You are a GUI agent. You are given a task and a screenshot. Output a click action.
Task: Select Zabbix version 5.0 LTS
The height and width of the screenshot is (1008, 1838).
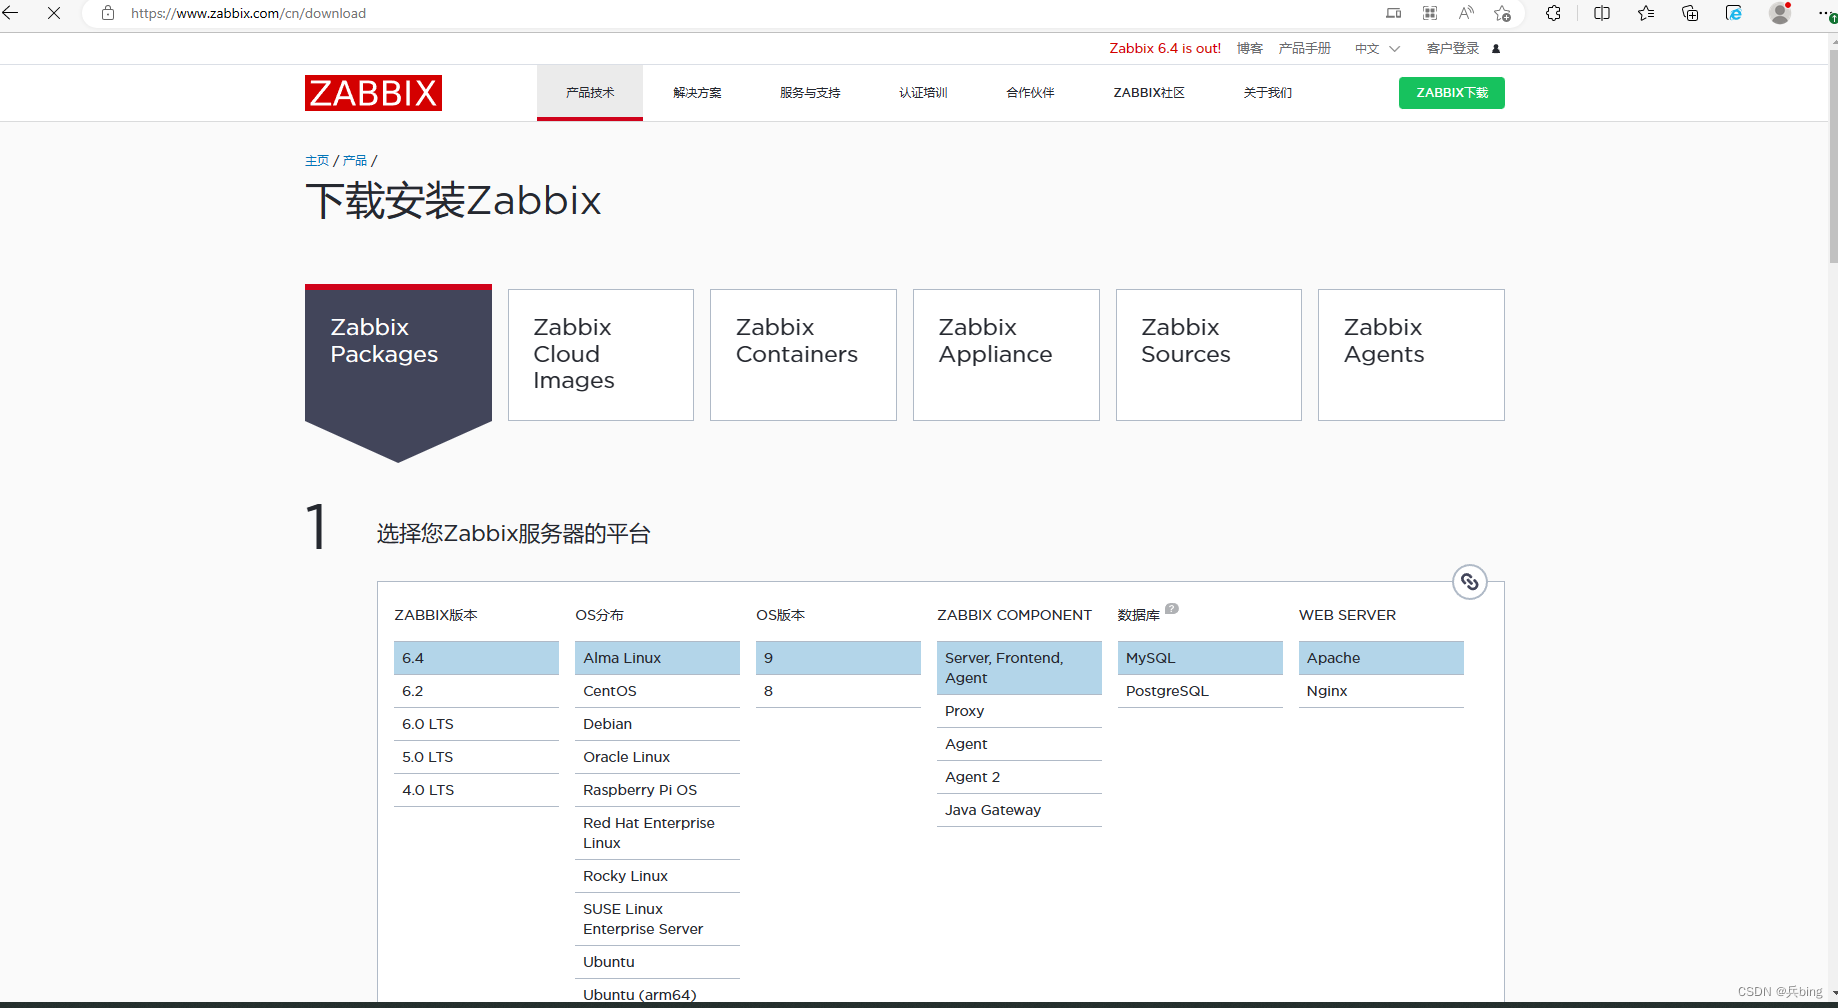[x=476, y=757]
